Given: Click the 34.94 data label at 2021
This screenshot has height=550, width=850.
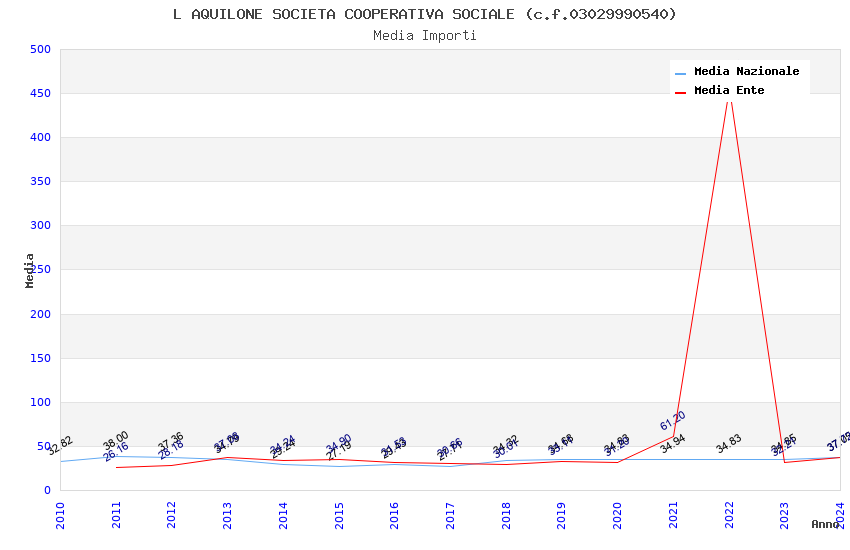Looking at the screenshot, I should (673, 444).
